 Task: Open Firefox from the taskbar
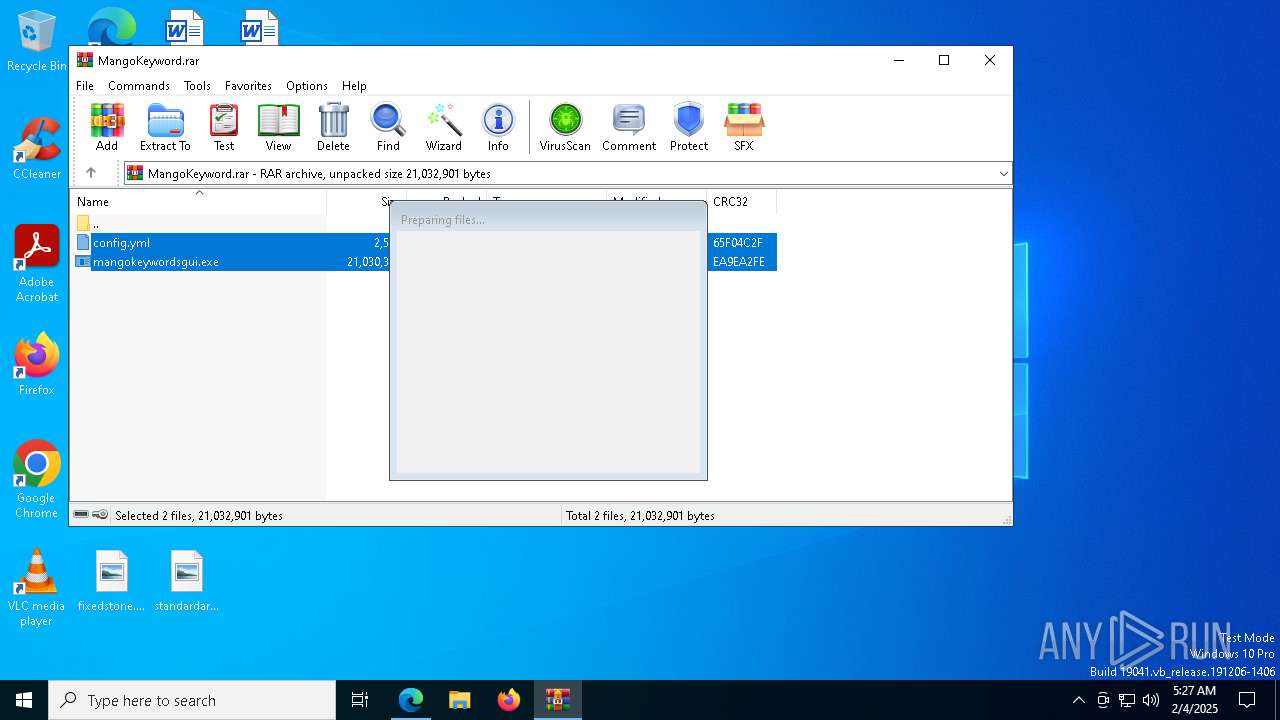509,700
